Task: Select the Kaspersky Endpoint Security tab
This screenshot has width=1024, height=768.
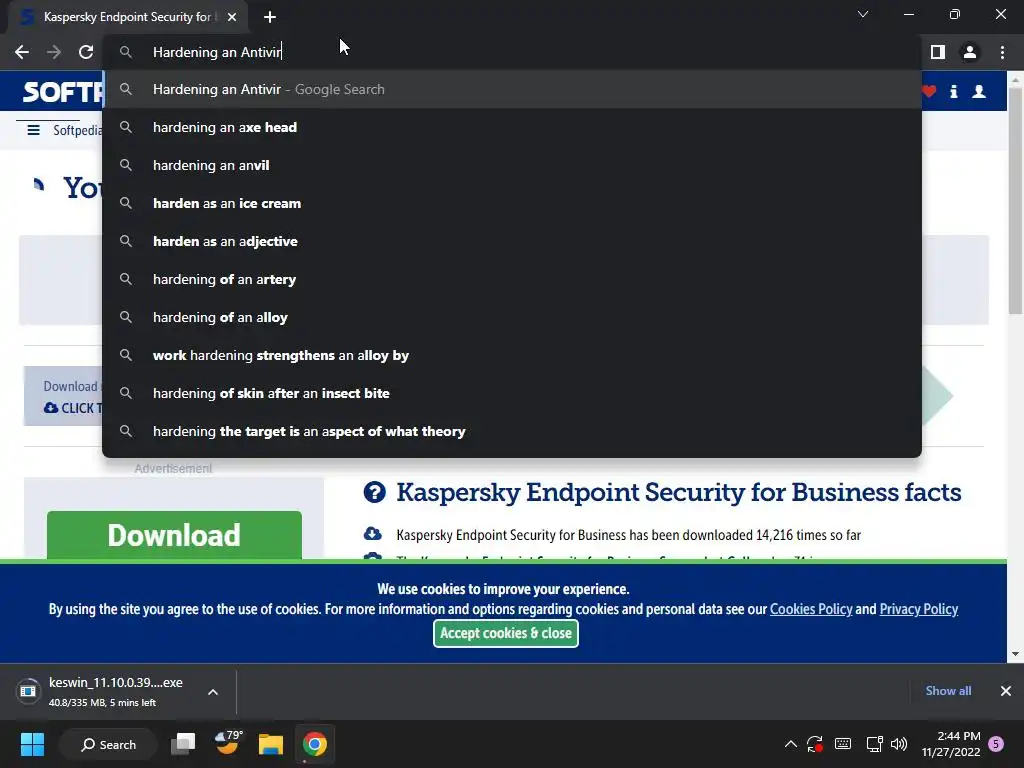Action: tap(127, 17)
